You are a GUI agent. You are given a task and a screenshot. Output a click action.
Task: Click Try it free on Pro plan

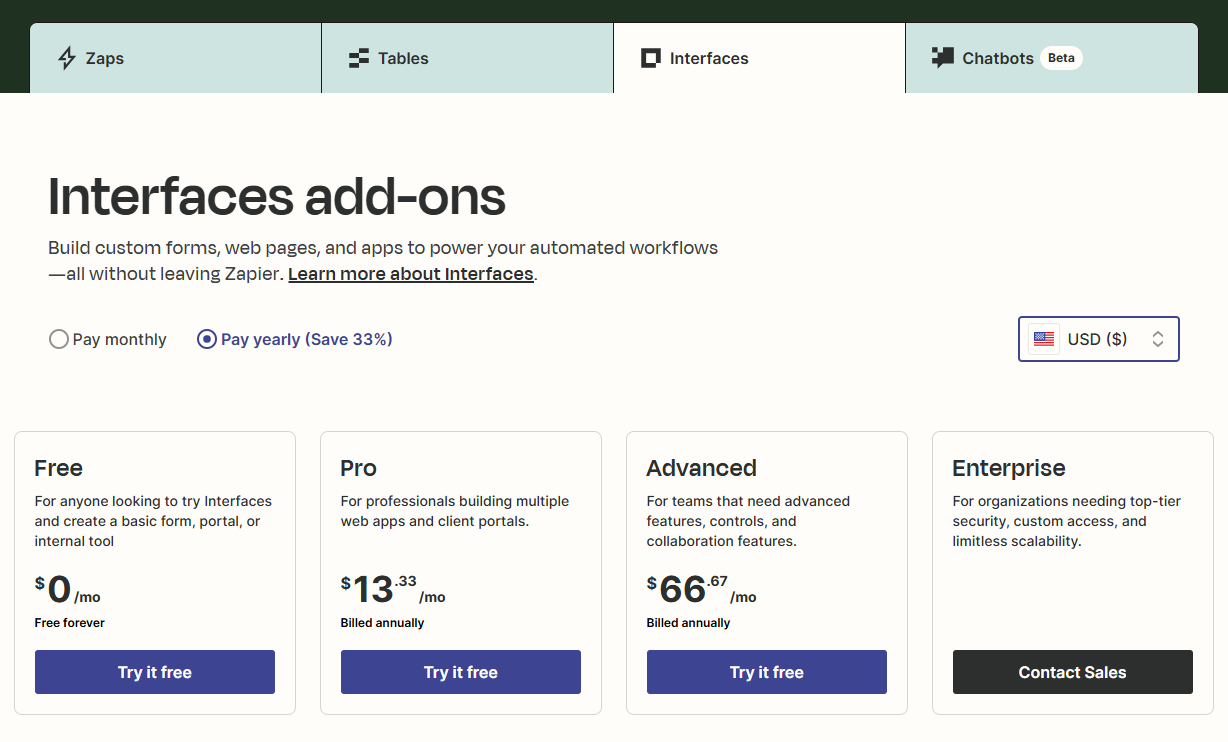click(x=461, y=672)
